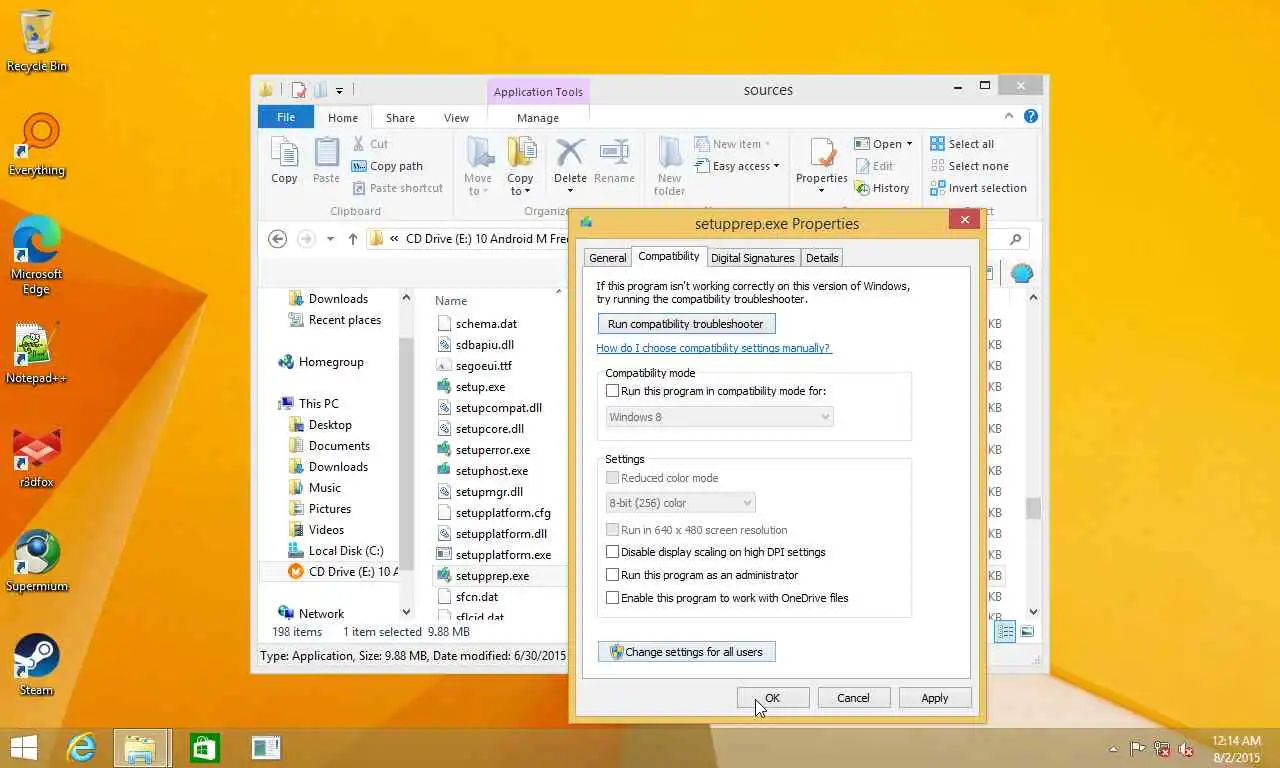Image resolution: width=1280 pixels, height=768 pixels.
Task: Open Microsoft Edge desktop shortcut
Action: click(36, 257)
